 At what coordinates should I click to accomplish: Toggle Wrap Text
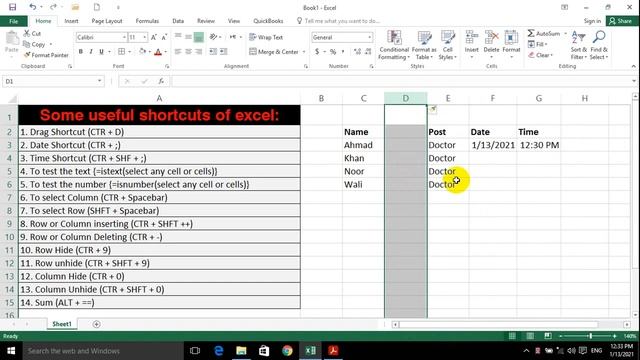(x=266, y=37)
